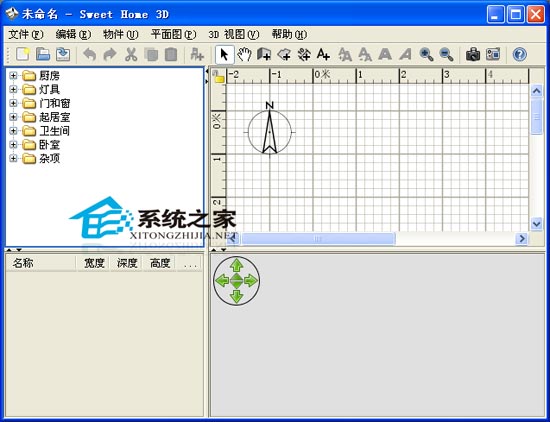The image size is (550, 422).
Task: Click the compass rose on the plan
Action: click(x=269, y=130)
